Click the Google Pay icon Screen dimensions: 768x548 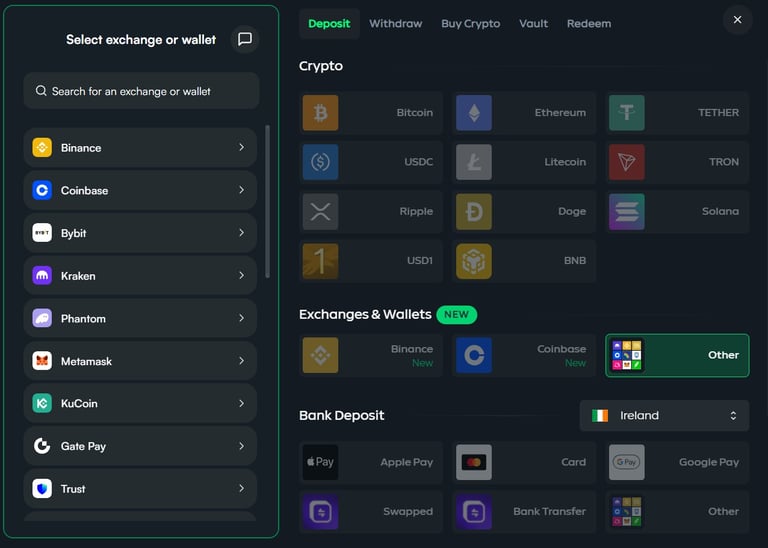[626, 462]
